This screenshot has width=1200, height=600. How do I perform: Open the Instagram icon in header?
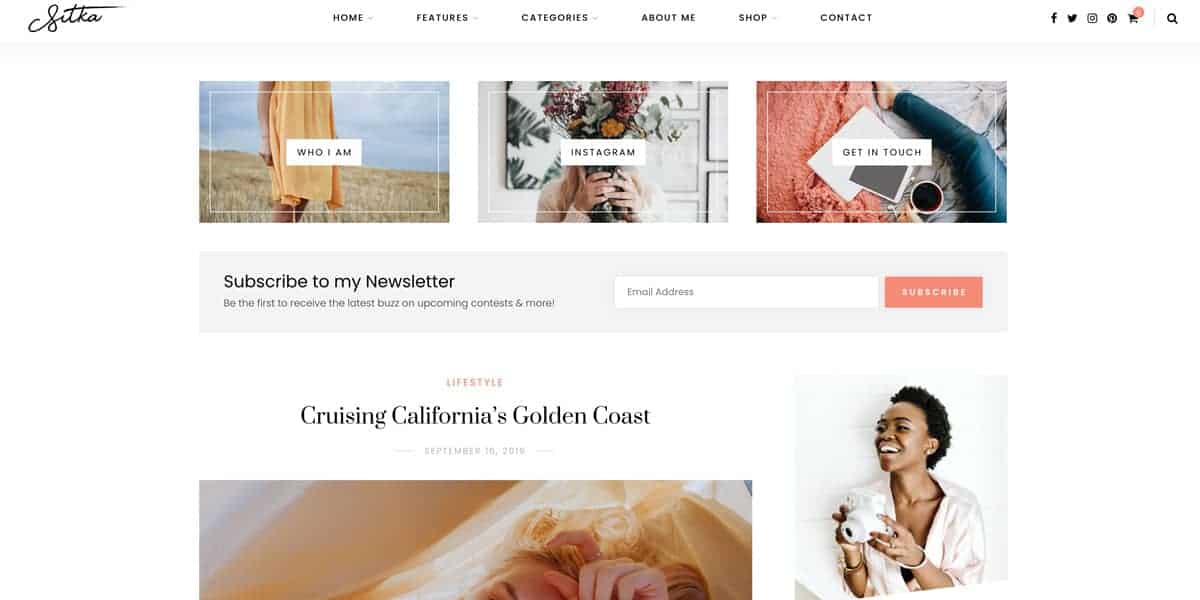1092,18
